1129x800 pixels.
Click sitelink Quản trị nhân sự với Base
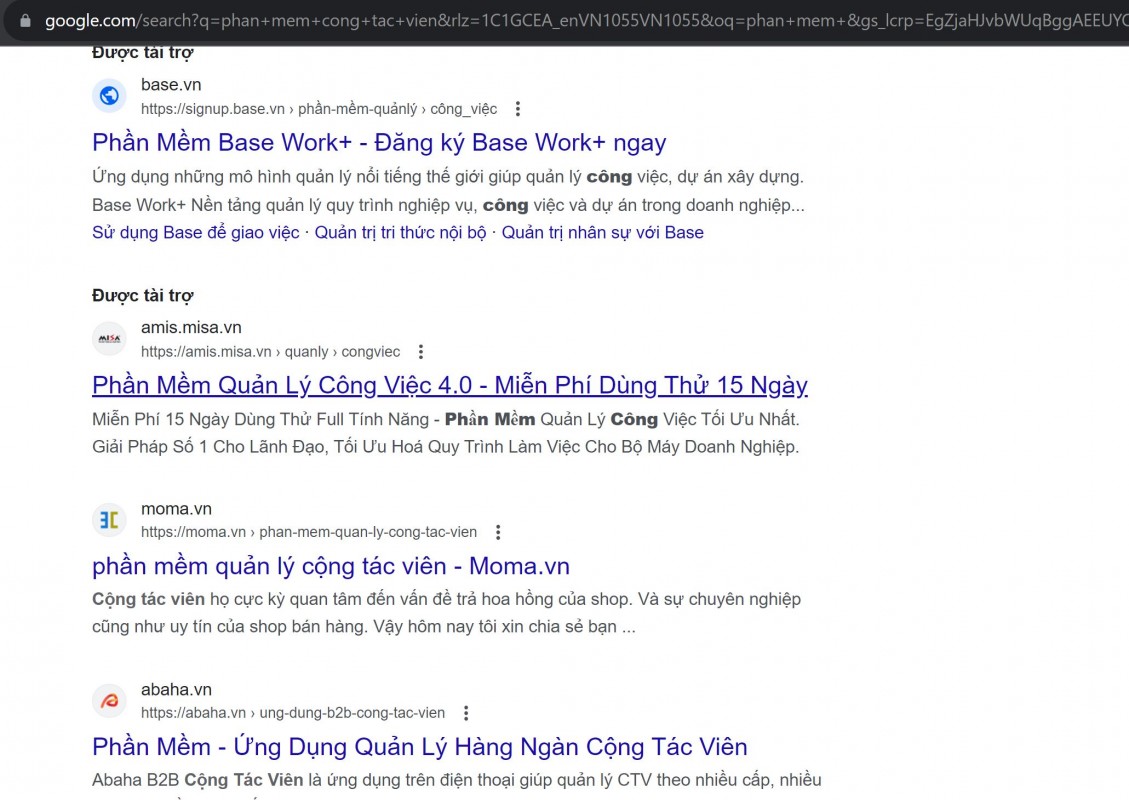[602, 233]
